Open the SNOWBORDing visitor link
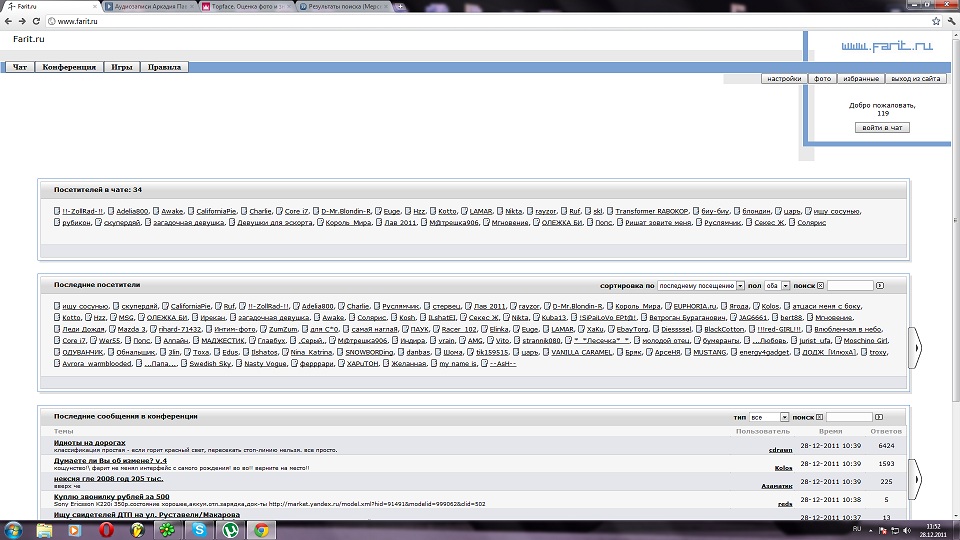The image size is (960, 540). [369, 352]
